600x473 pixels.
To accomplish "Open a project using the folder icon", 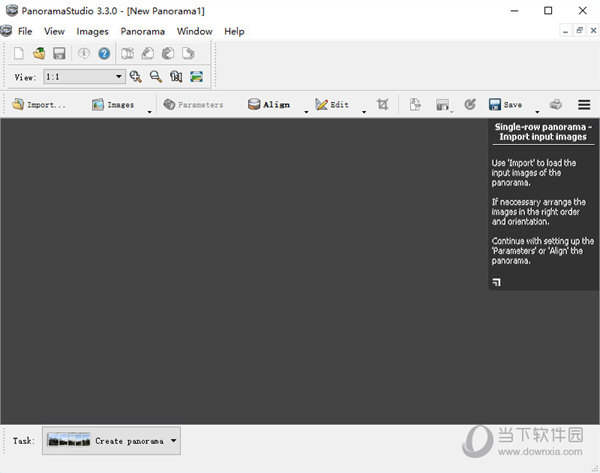I will (39, 53).
